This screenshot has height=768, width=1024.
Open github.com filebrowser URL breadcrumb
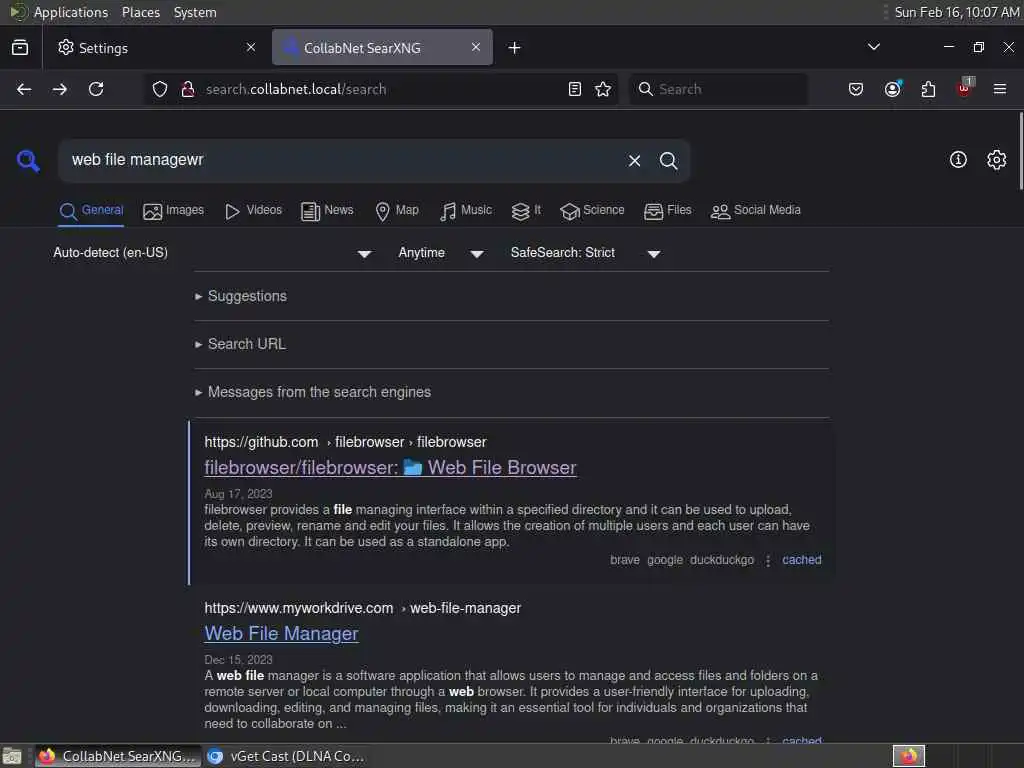(x=345, y=442)
